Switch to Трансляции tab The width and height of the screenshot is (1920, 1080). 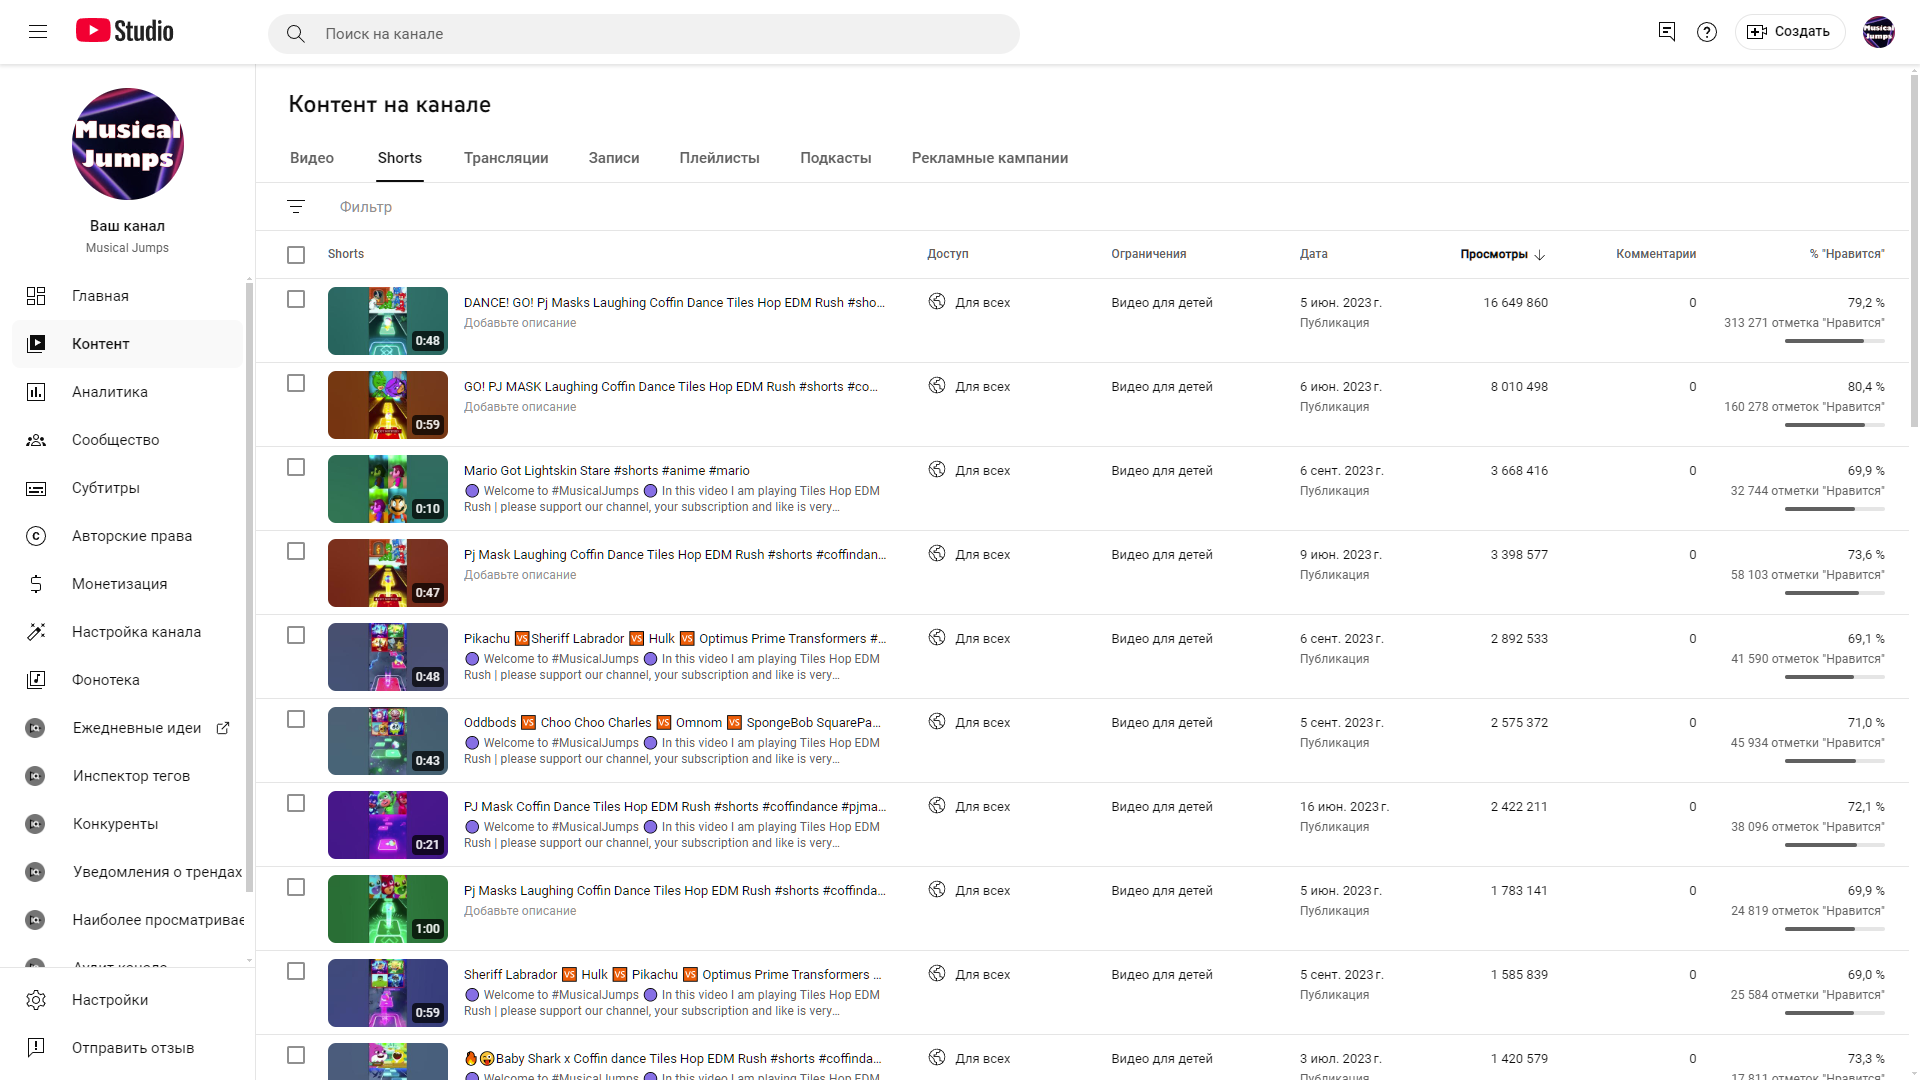click(506, 158)
